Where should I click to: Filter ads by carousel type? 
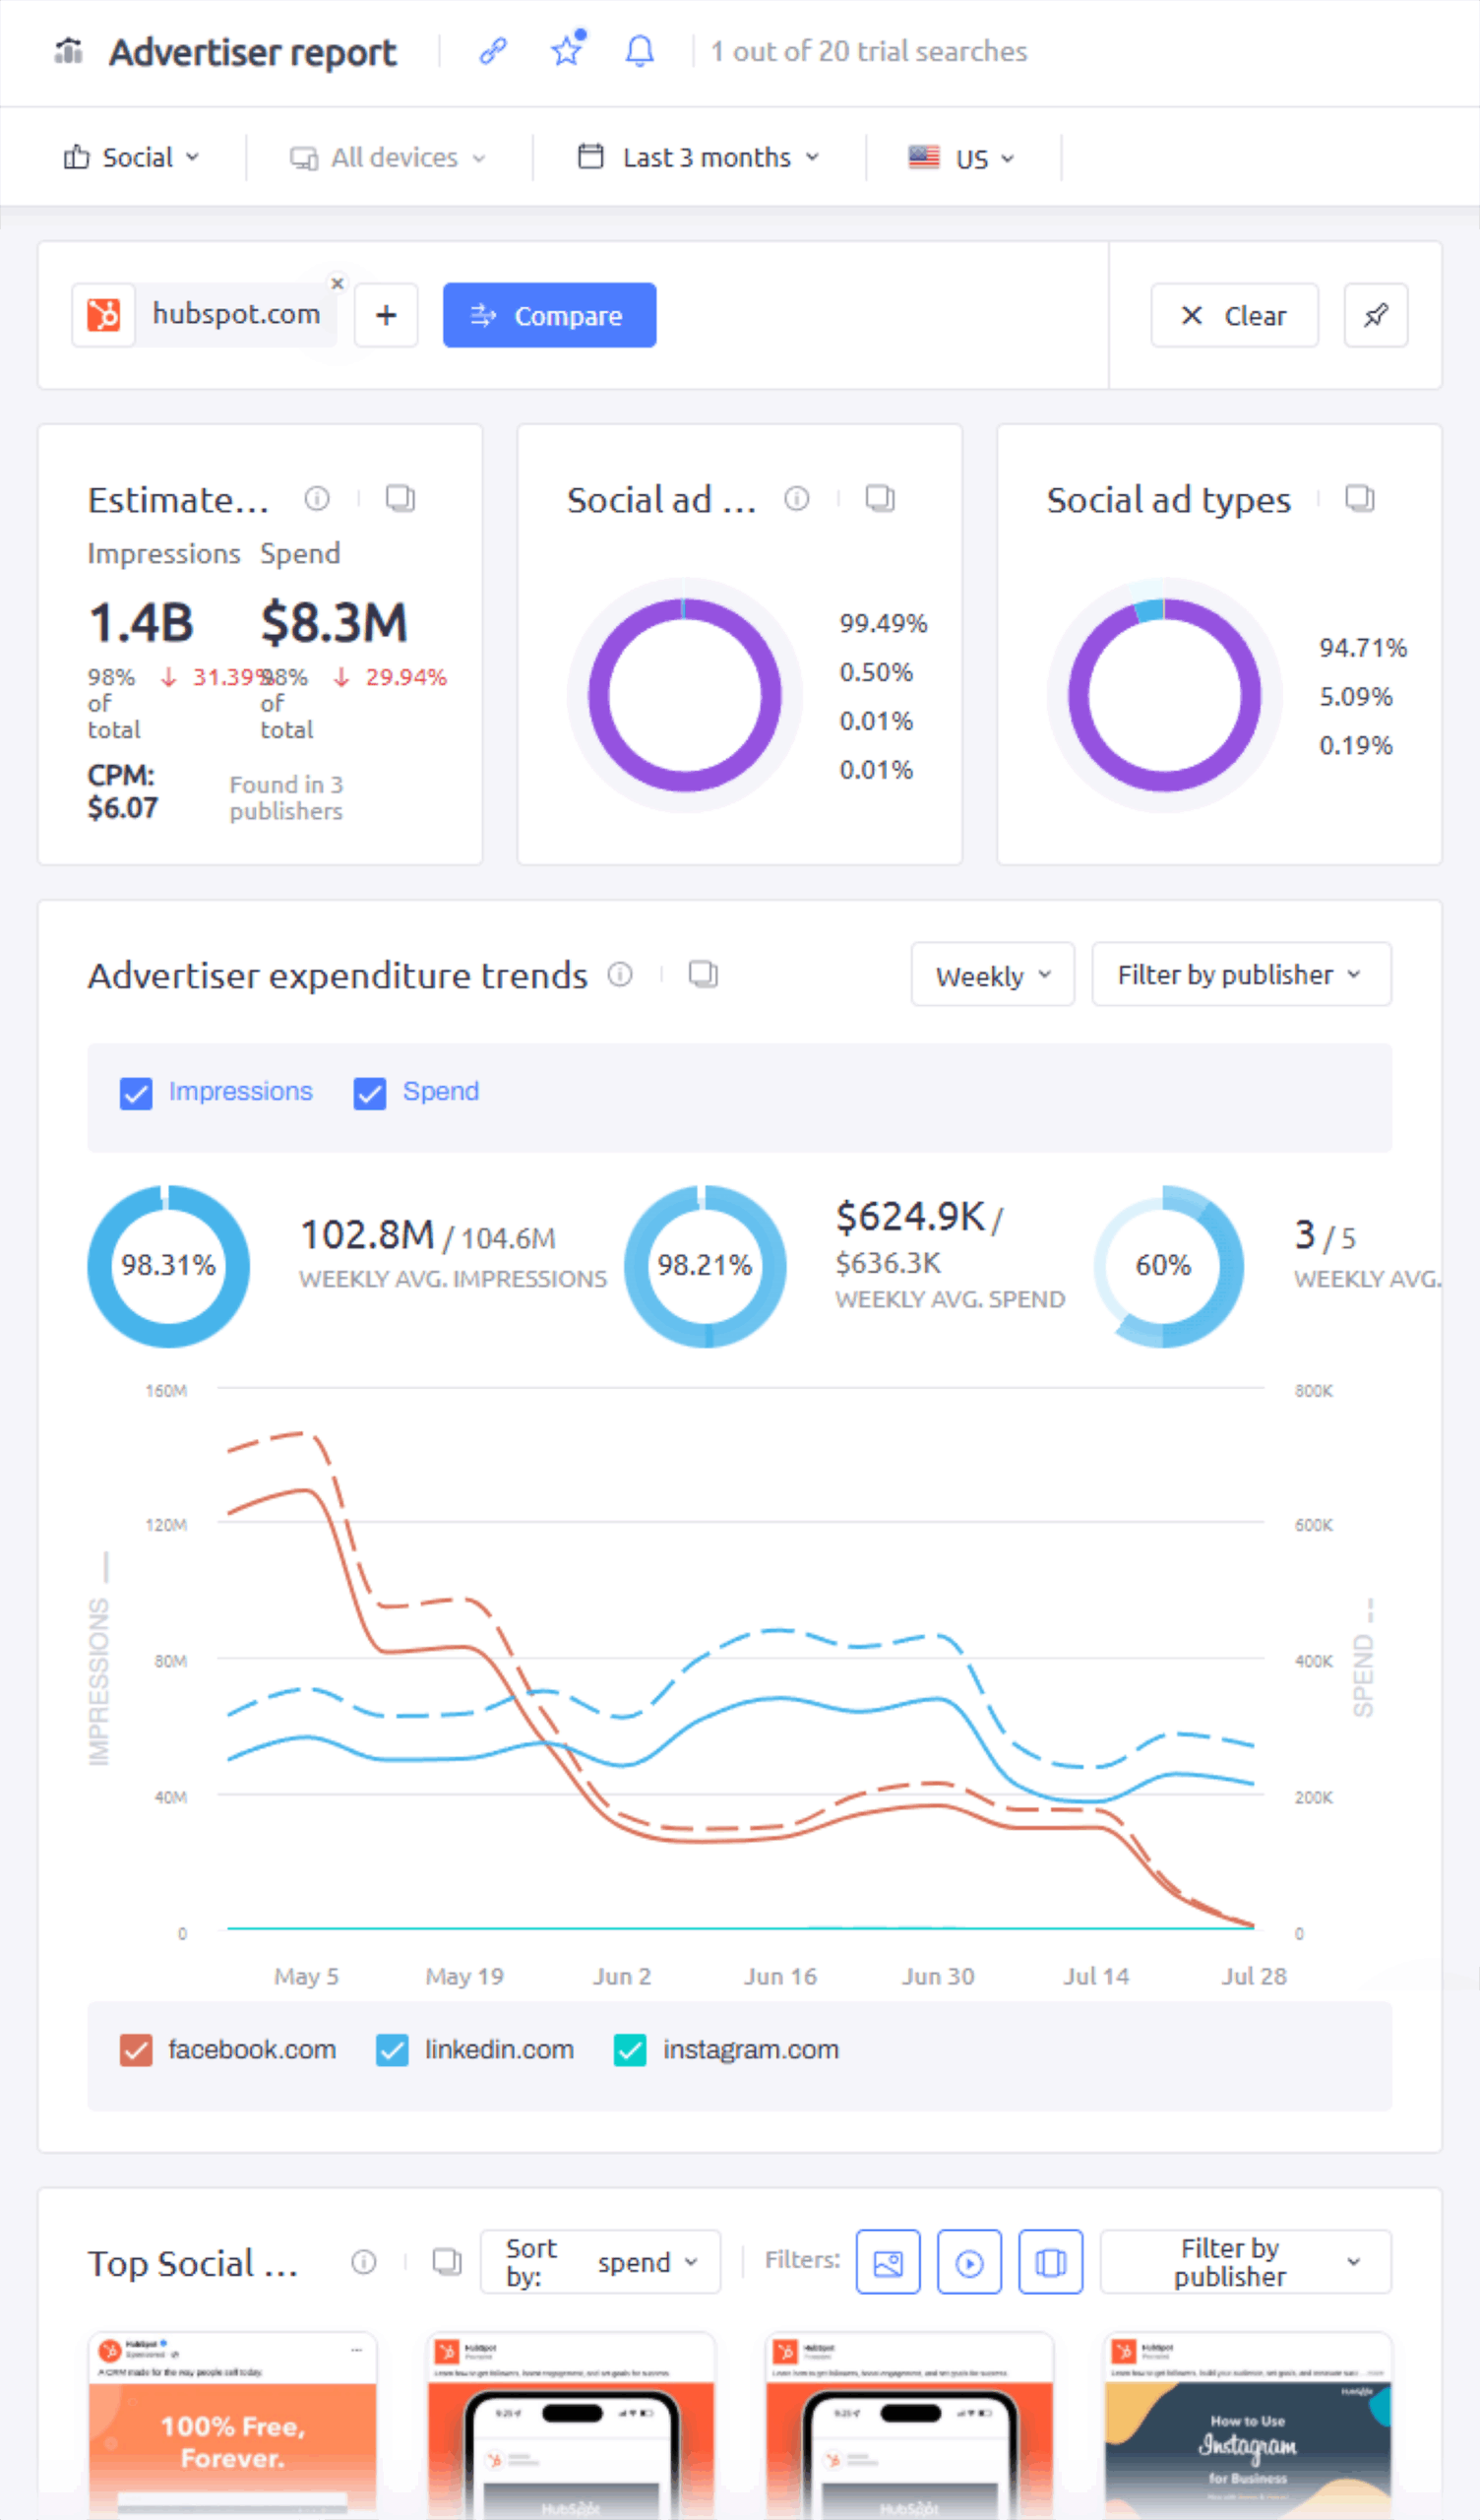coord(1050,2262)
